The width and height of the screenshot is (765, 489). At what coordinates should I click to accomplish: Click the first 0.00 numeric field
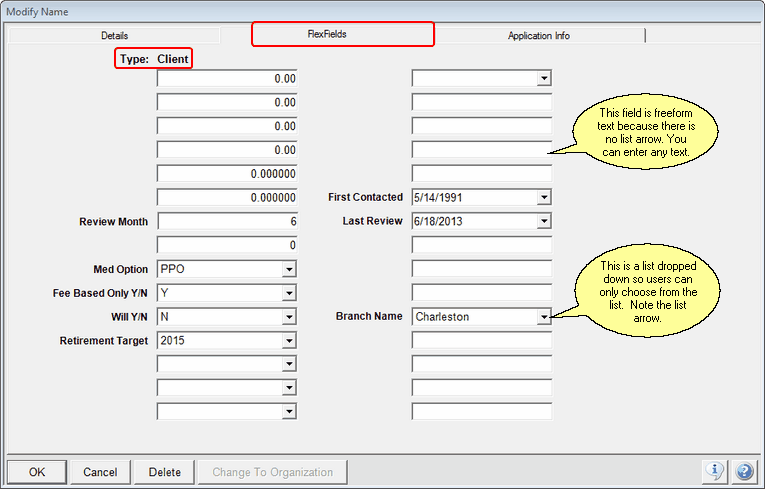(227, 78)
